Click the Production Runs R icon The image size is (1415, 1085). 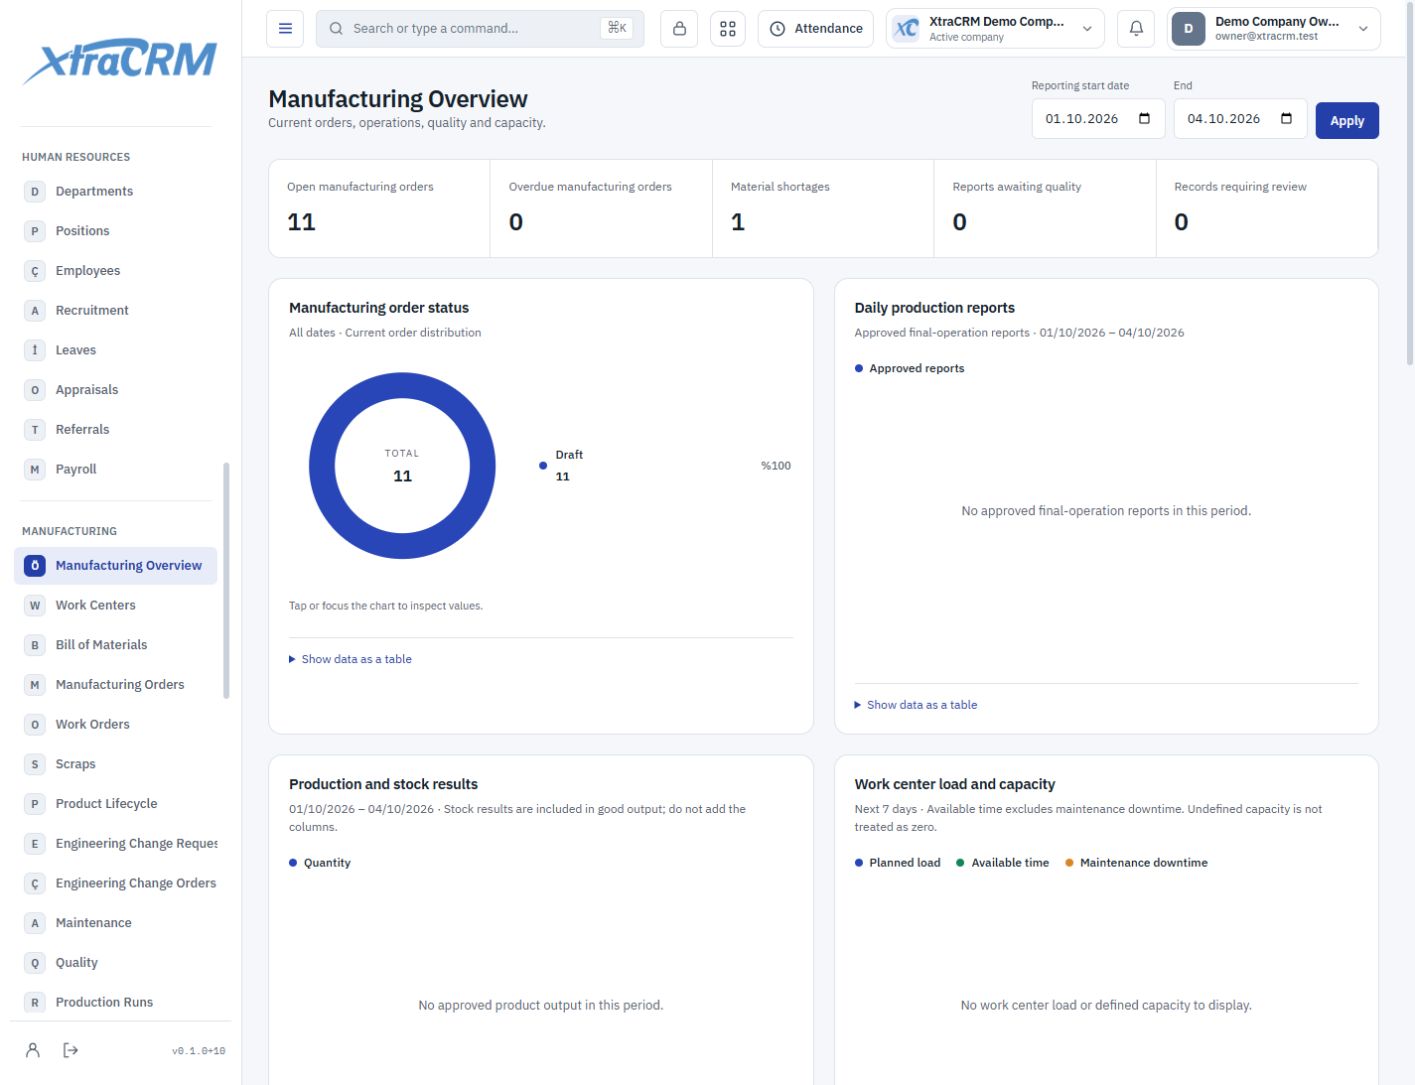pos(35,1002)
